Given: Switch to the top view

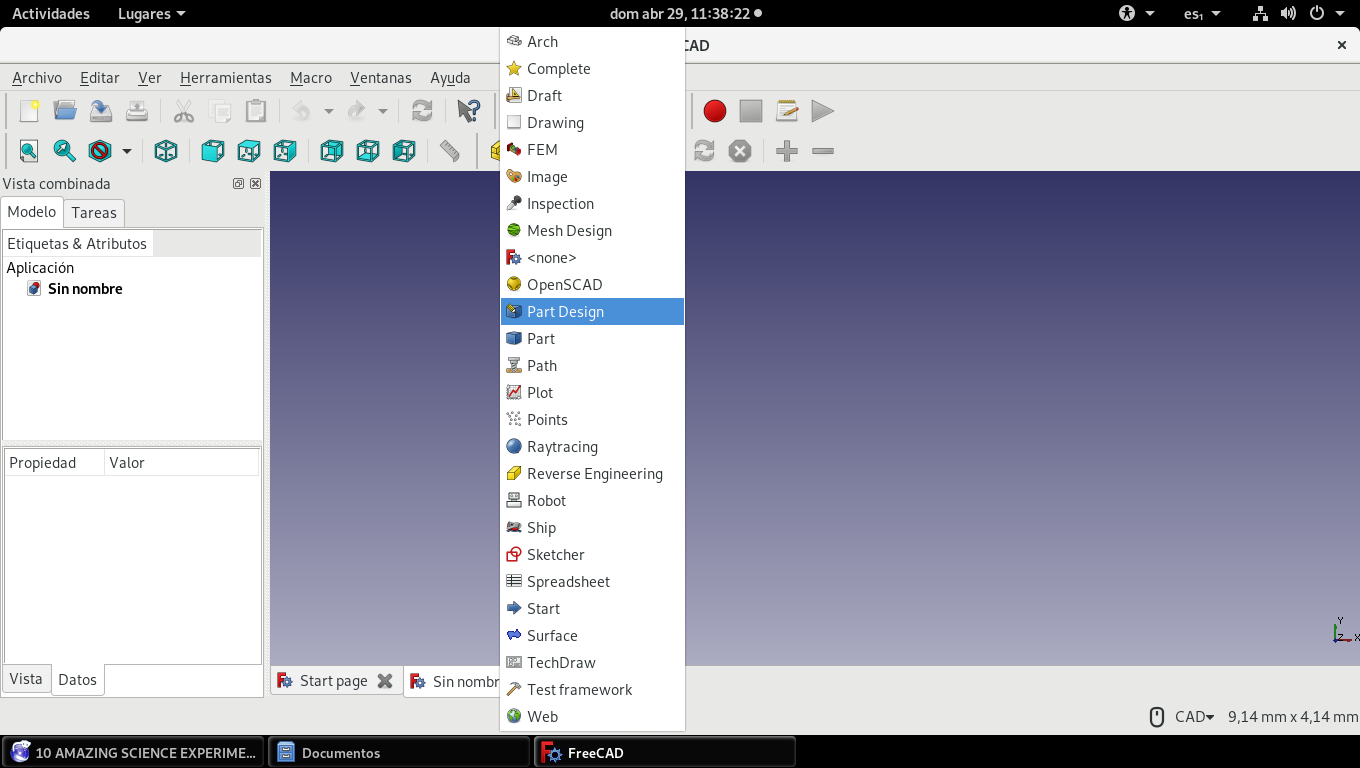Looking at the screenshot, I should pyautogui.click(x=249, y=151).
